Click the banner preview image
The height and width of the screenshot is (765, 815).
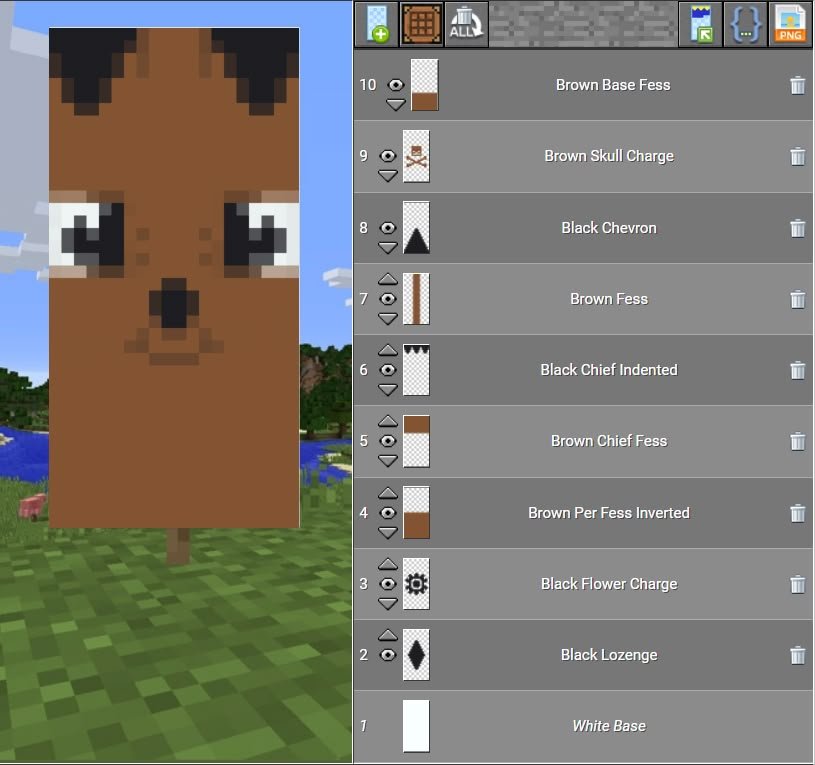pos(174,278)
